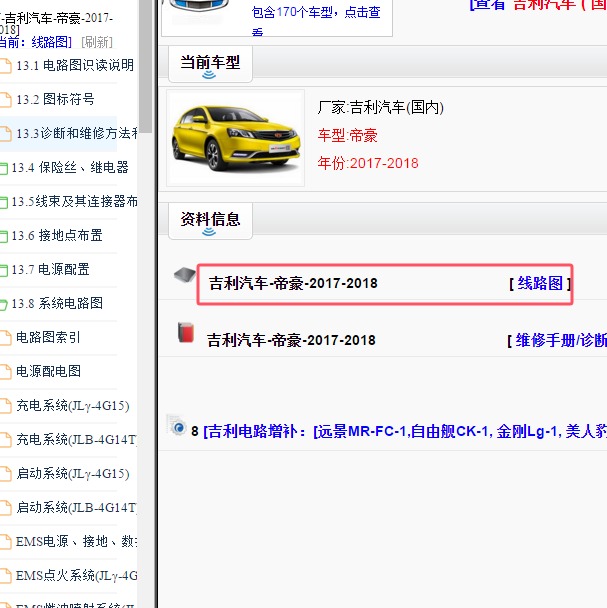The height and width of the screenshot is (608, 607).
Task: Open 充电系统(JLγ-4G15) document
Action: (x=73, y=406)
